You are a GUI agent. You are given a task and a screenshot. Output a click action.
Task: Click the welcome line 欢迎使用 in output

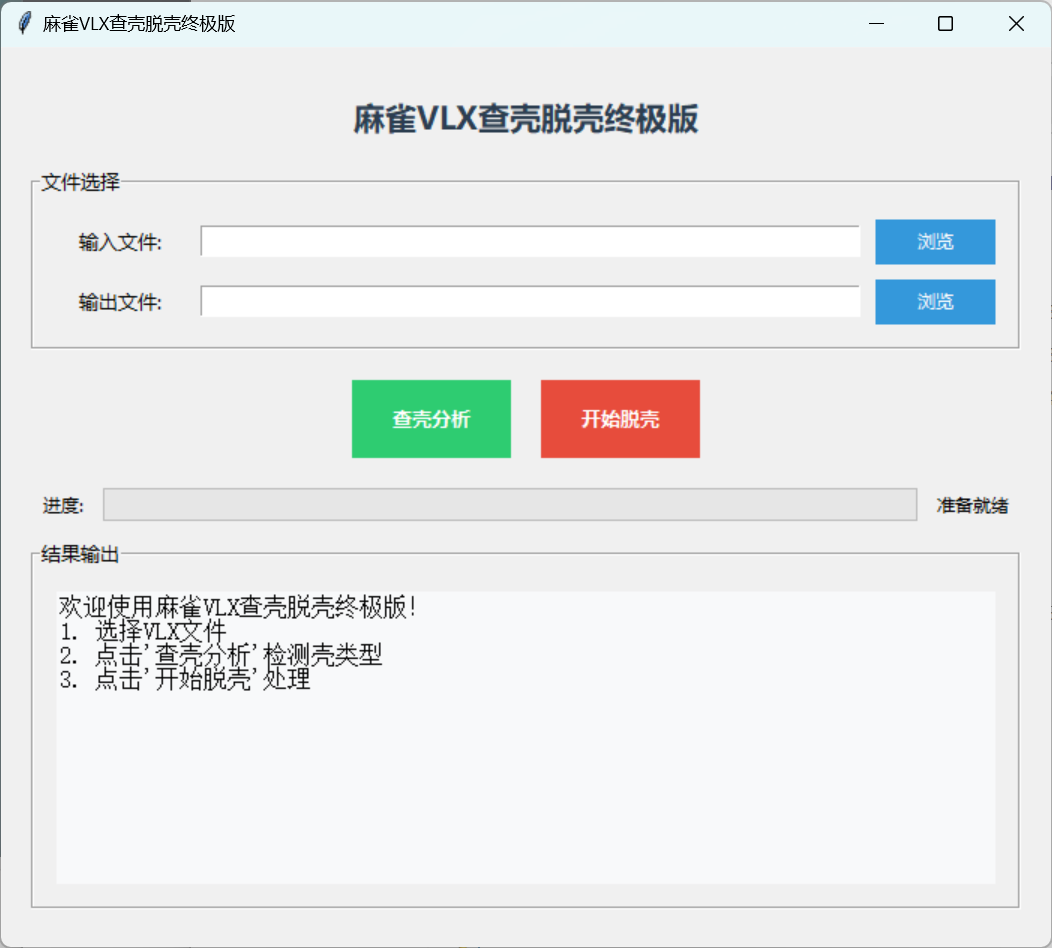(x=238, y=607)
